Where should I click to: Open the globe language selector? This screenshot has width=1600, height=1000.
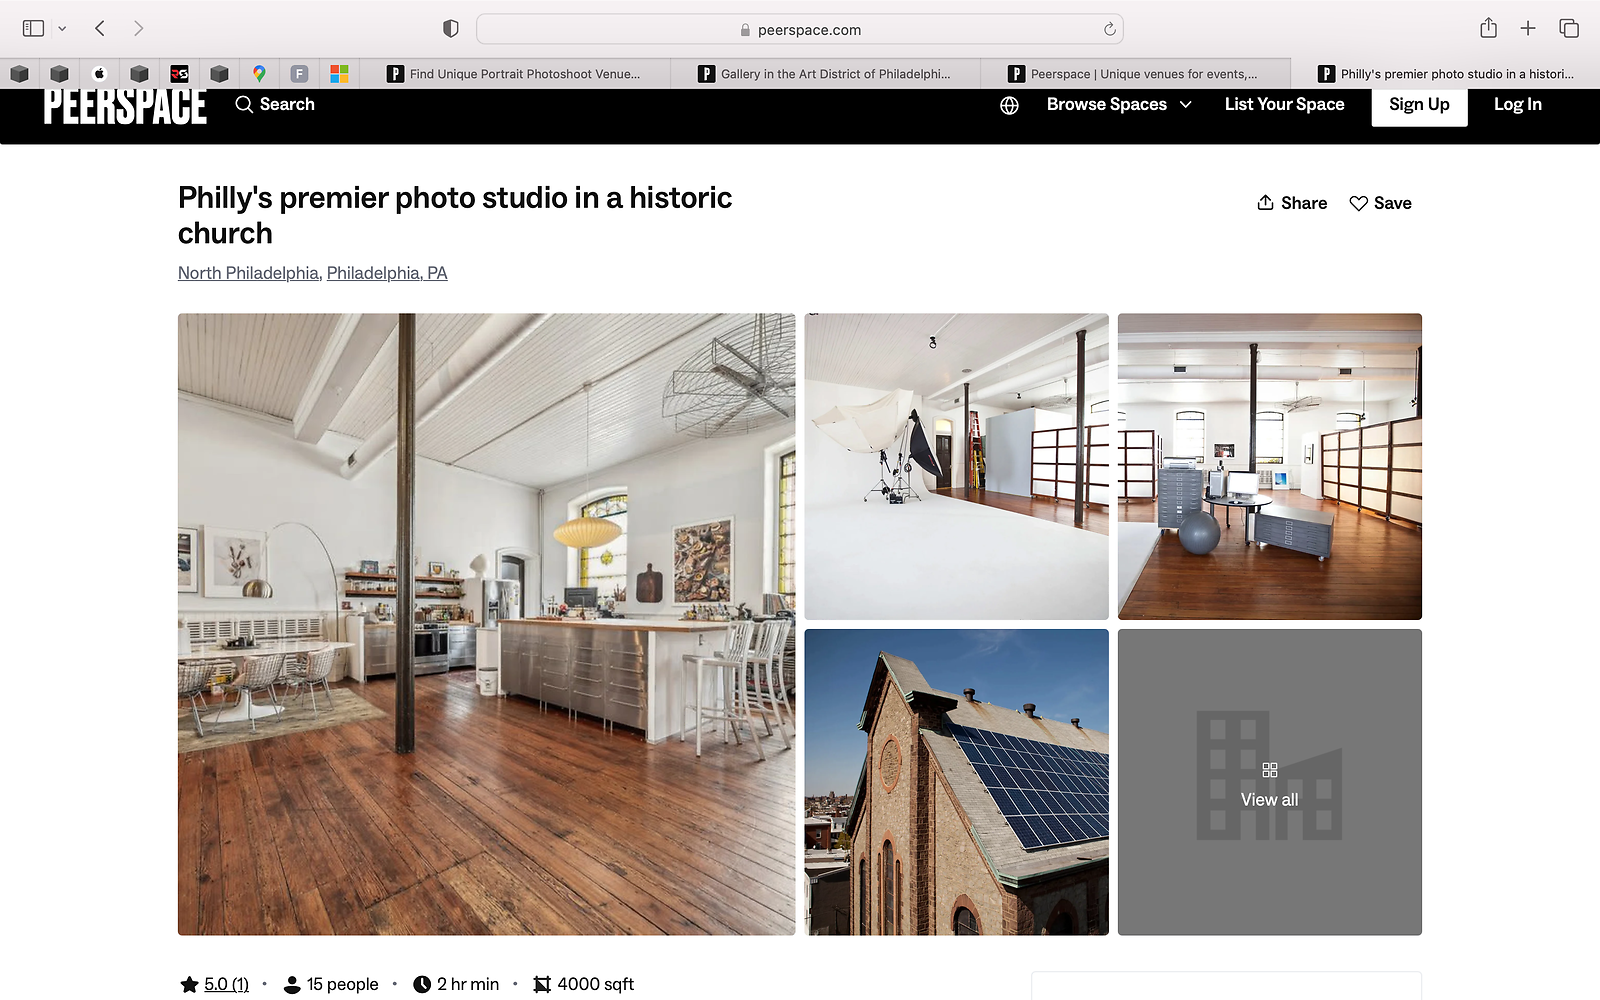(x=1009, y=105)
